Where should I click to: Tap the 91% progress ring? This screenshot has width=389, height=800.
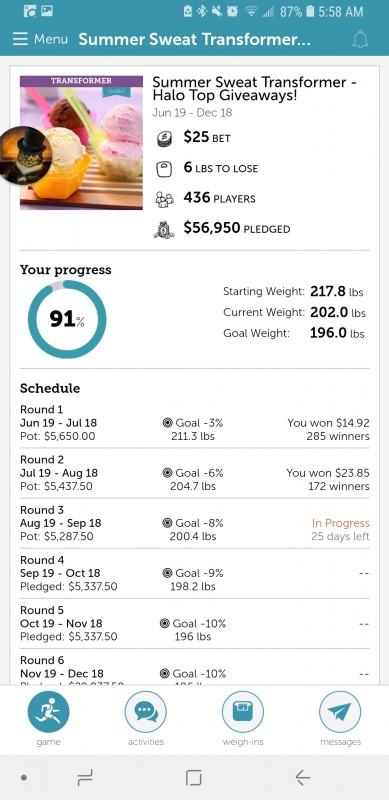click(67, 319)
